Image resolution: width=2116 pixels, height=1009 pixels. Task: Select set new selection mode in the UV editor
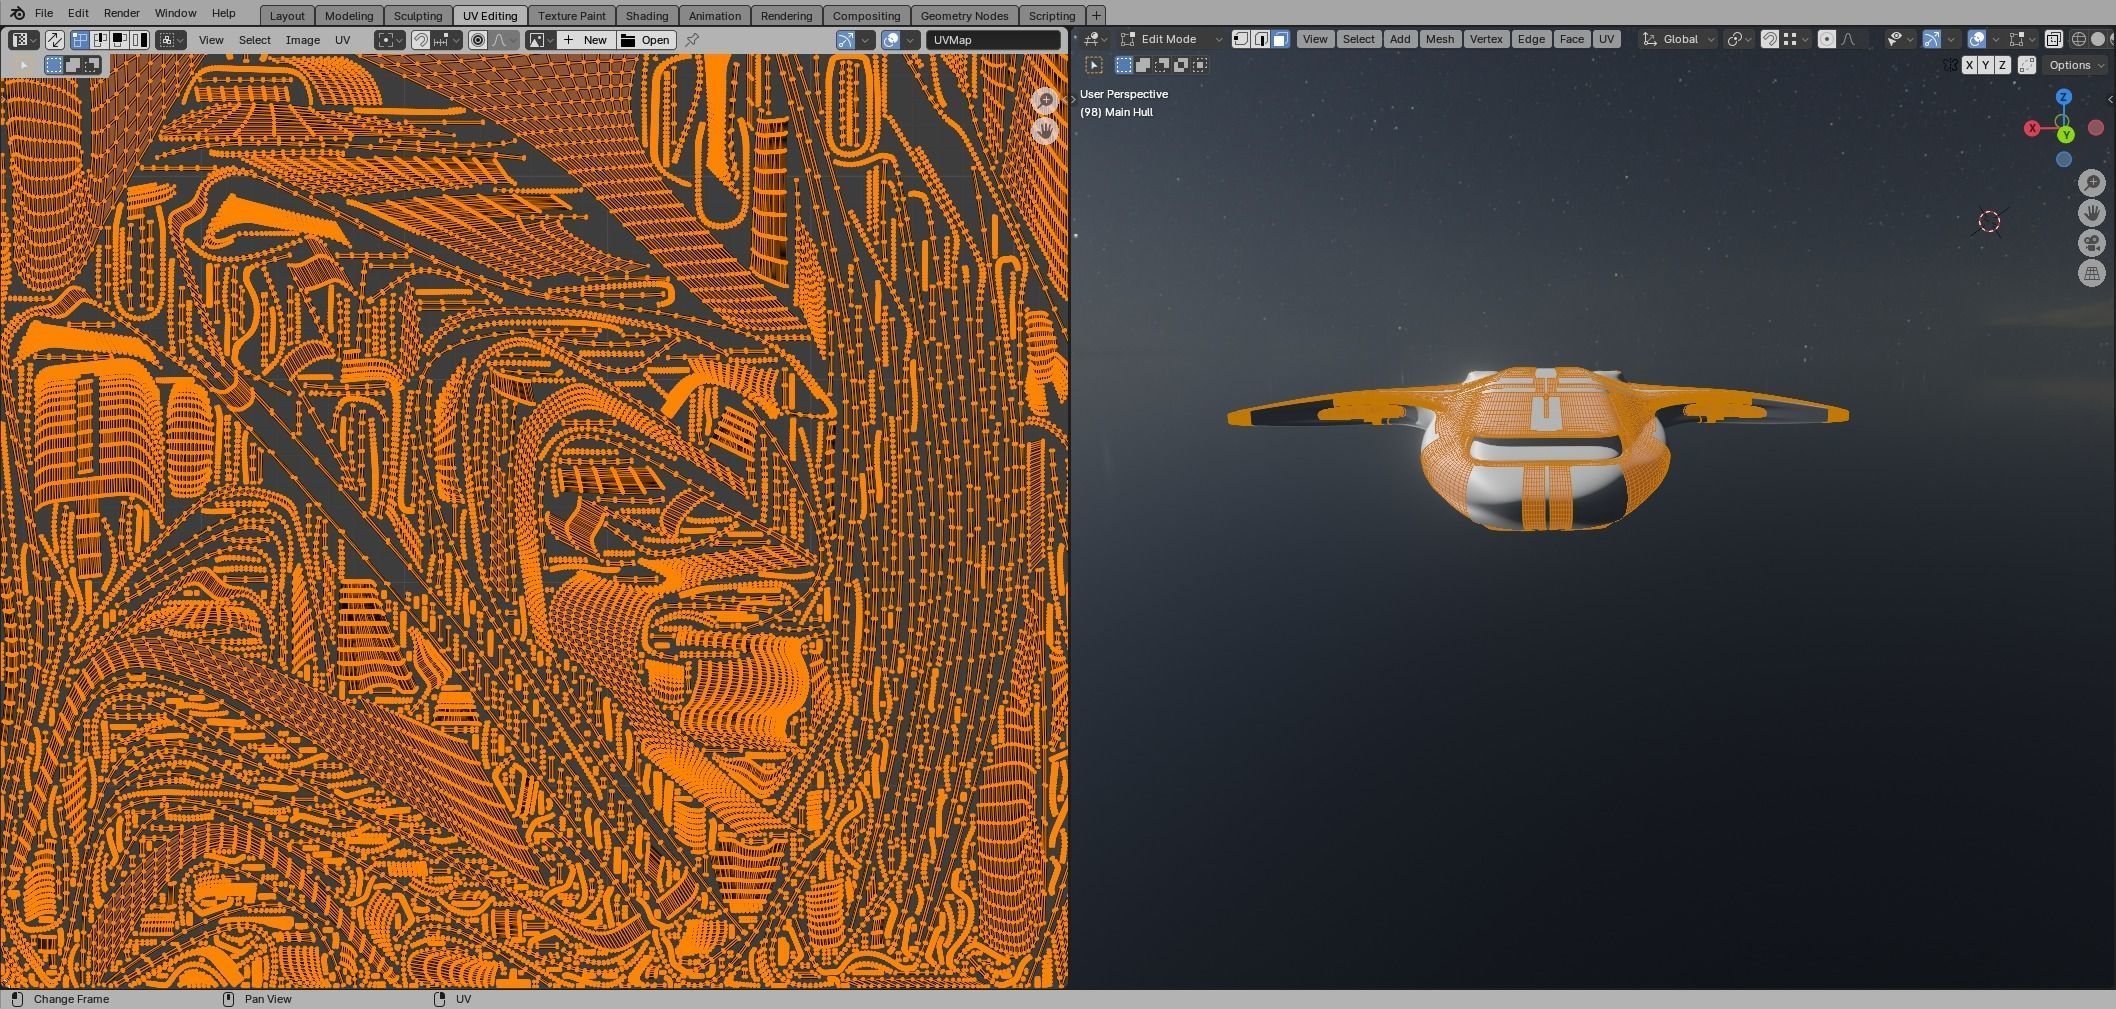54,65
